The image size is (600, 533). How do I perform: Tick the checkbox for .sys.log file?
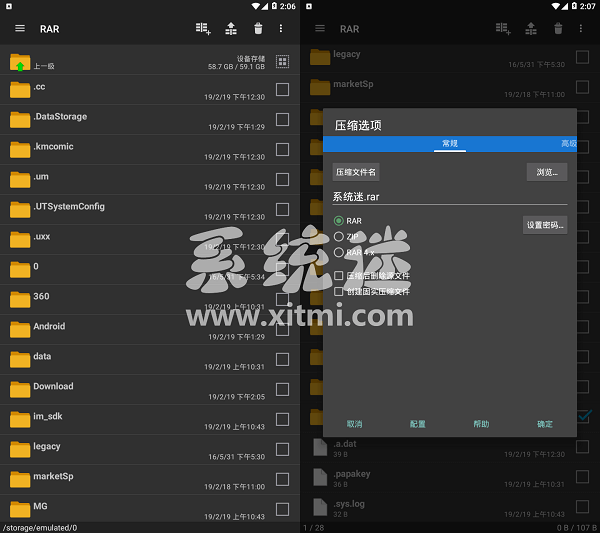(x=582, y=506)
